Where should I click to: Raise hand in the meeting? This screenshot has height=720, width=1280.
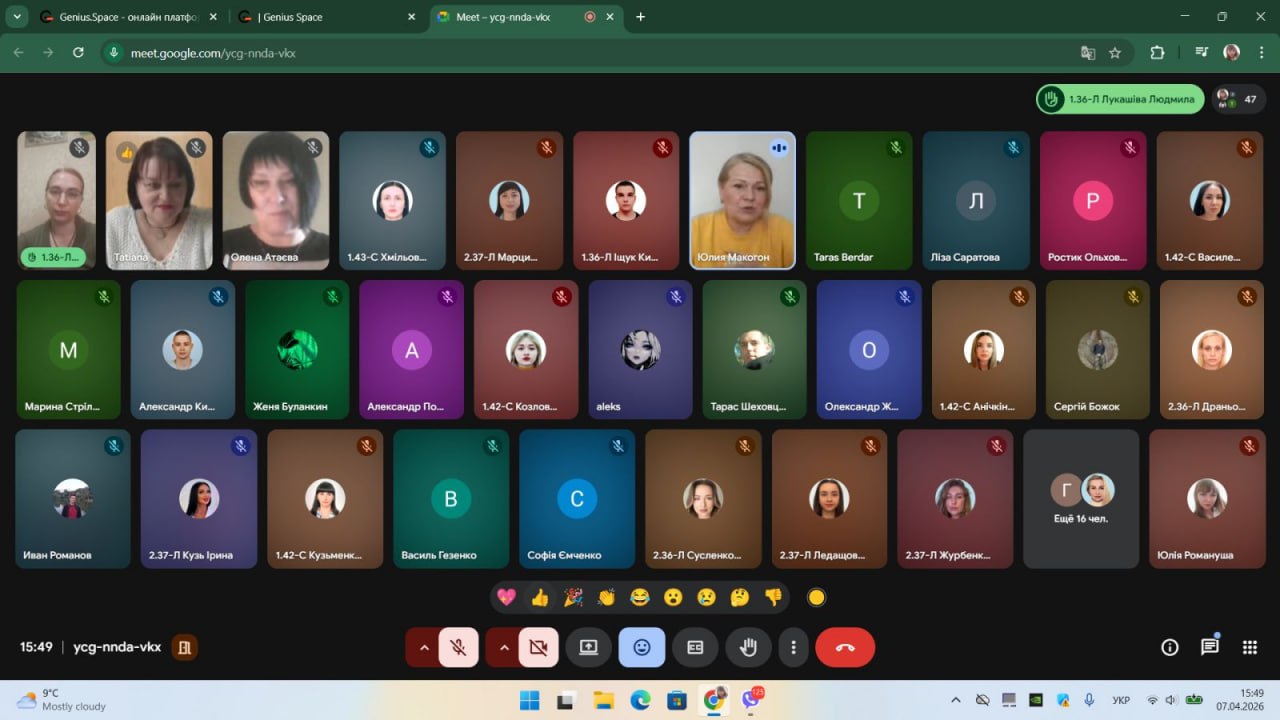click(x=748, y=648)
